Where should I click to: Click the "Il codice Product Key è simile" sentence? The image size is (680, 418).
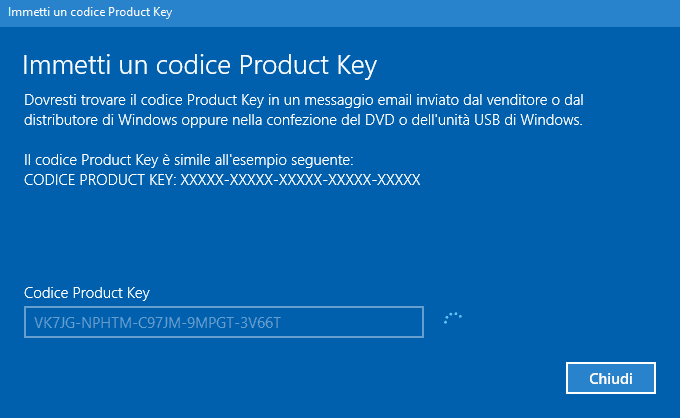(189, 160)
